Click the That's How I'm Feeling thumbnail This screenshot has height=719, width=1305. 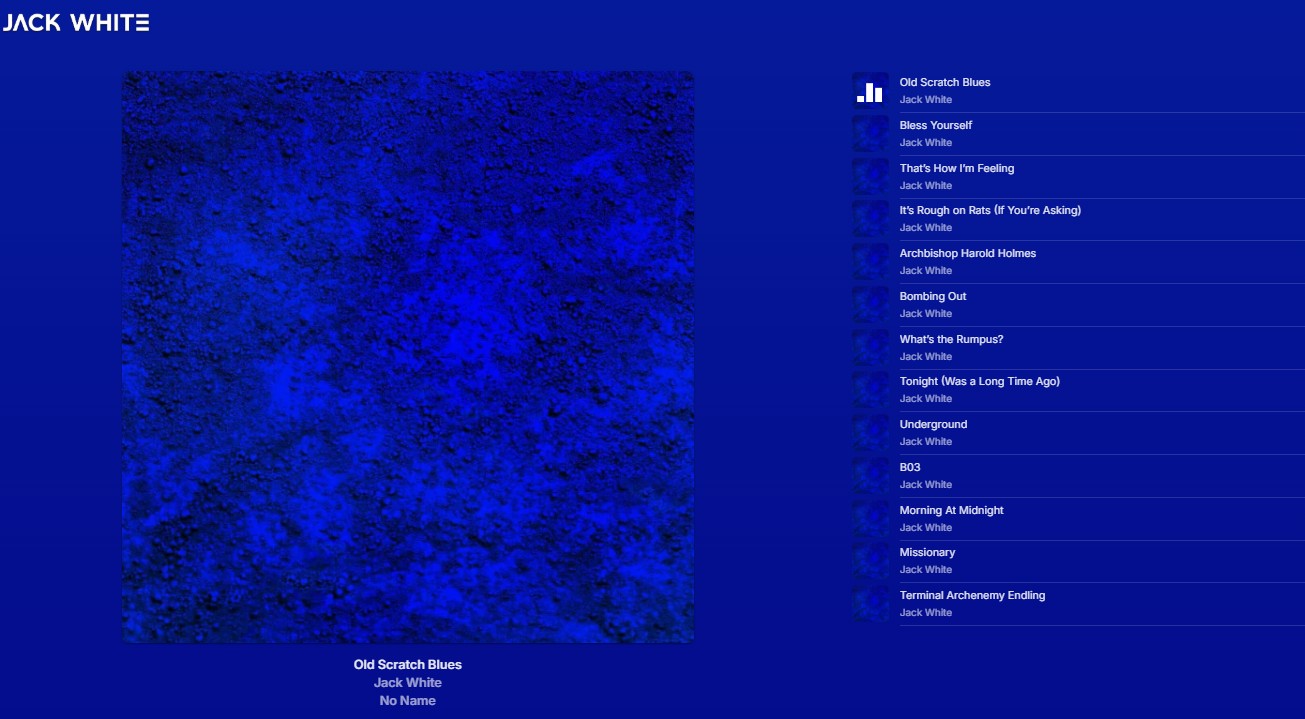[x=870, y=176]
